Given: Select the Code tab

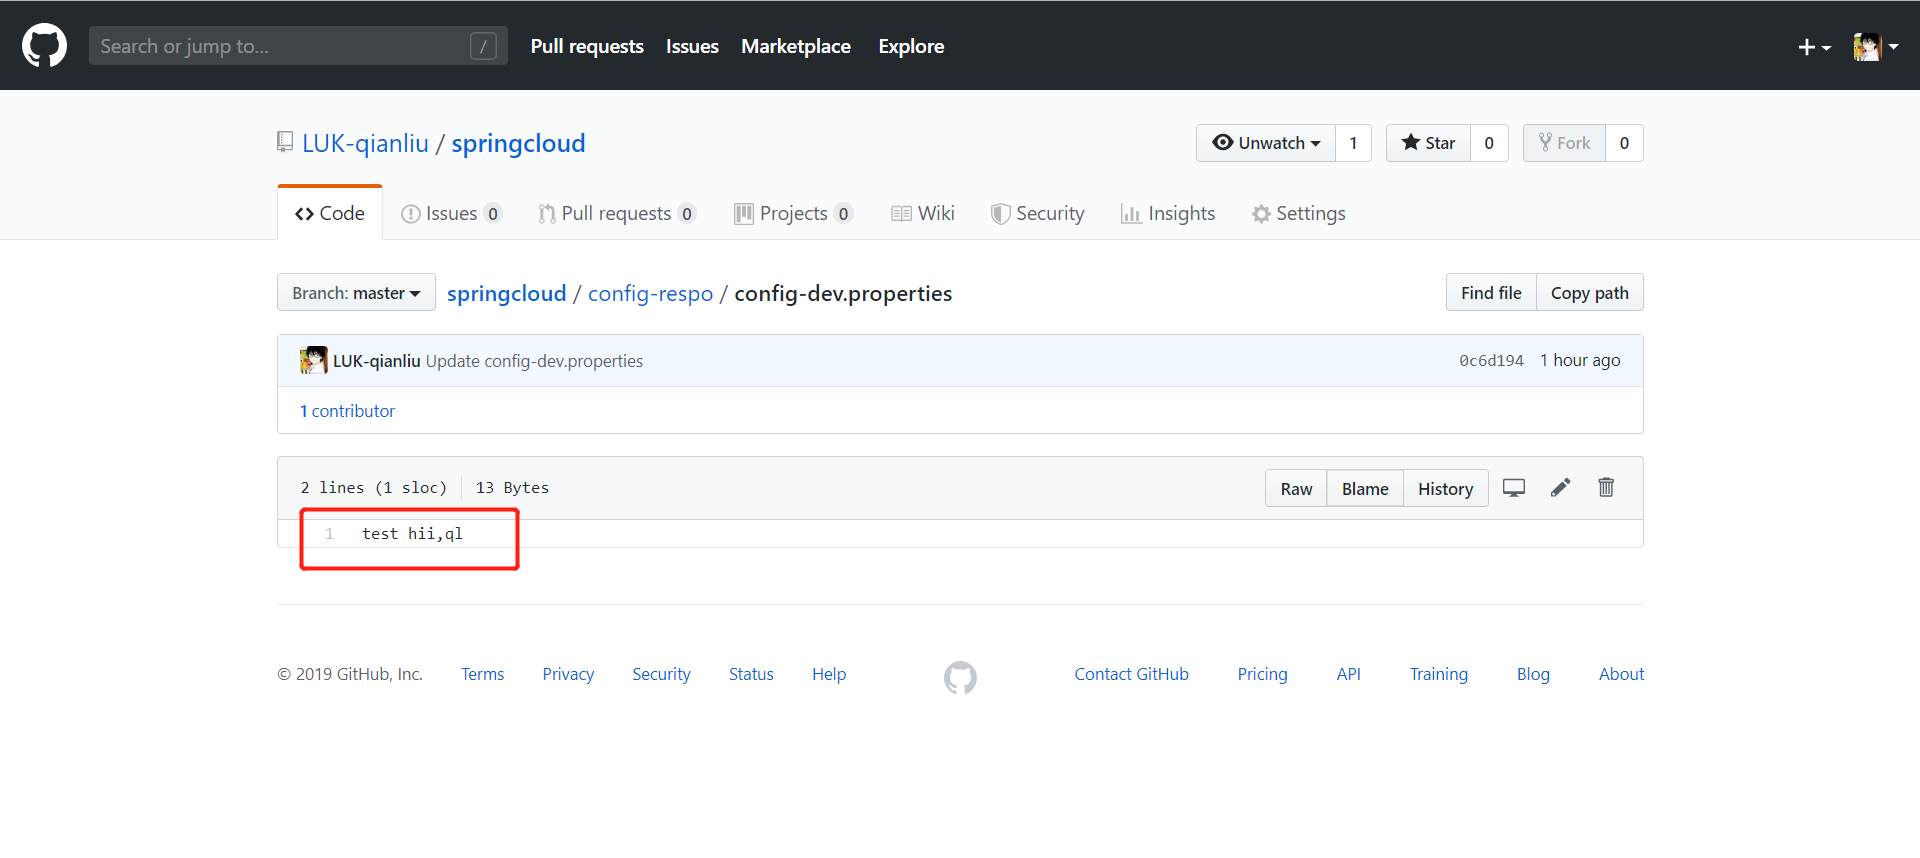Looking at the screenshot, I should click(330, 213).
